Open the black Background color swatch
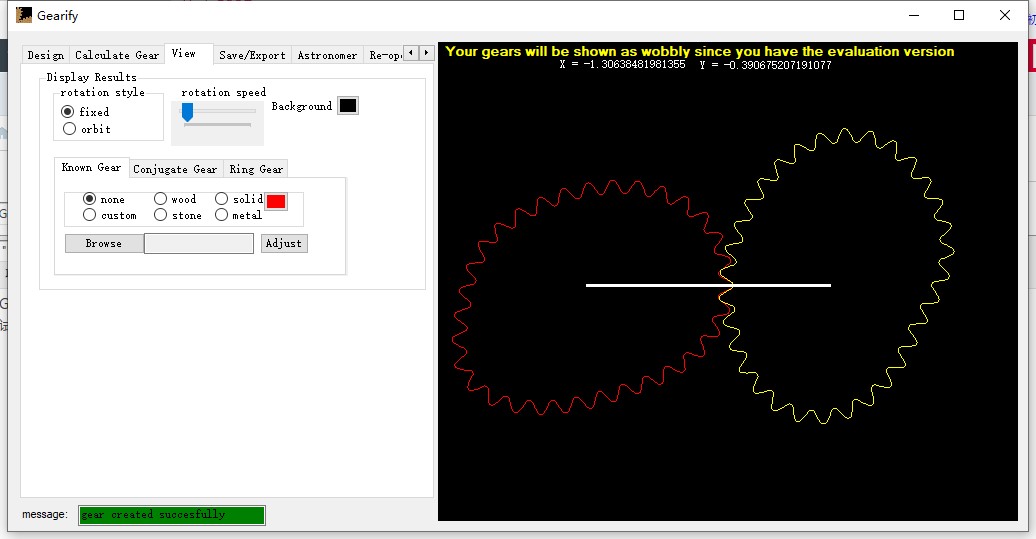Viewport: 1036px width, 539px height. [x=348, y=106]
